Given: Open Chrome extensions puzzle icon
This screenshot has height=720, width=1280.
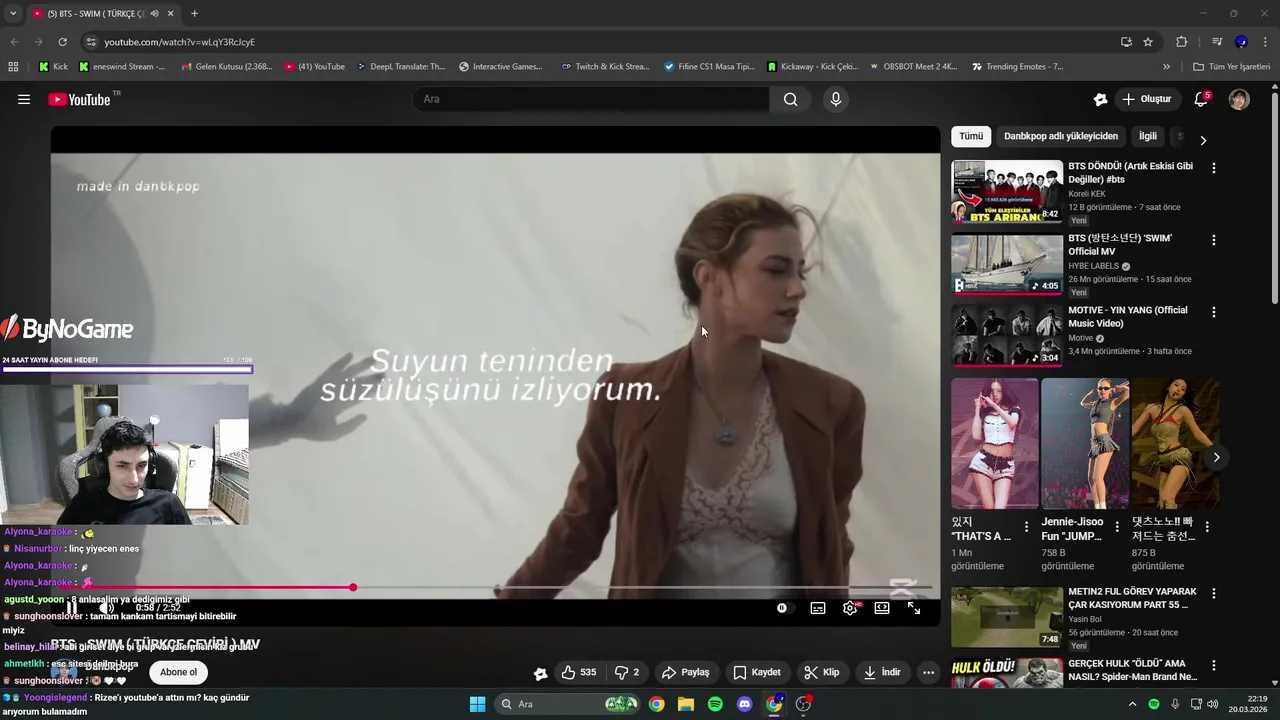Looking at the screenshot, I should (x=1182, y=42).
